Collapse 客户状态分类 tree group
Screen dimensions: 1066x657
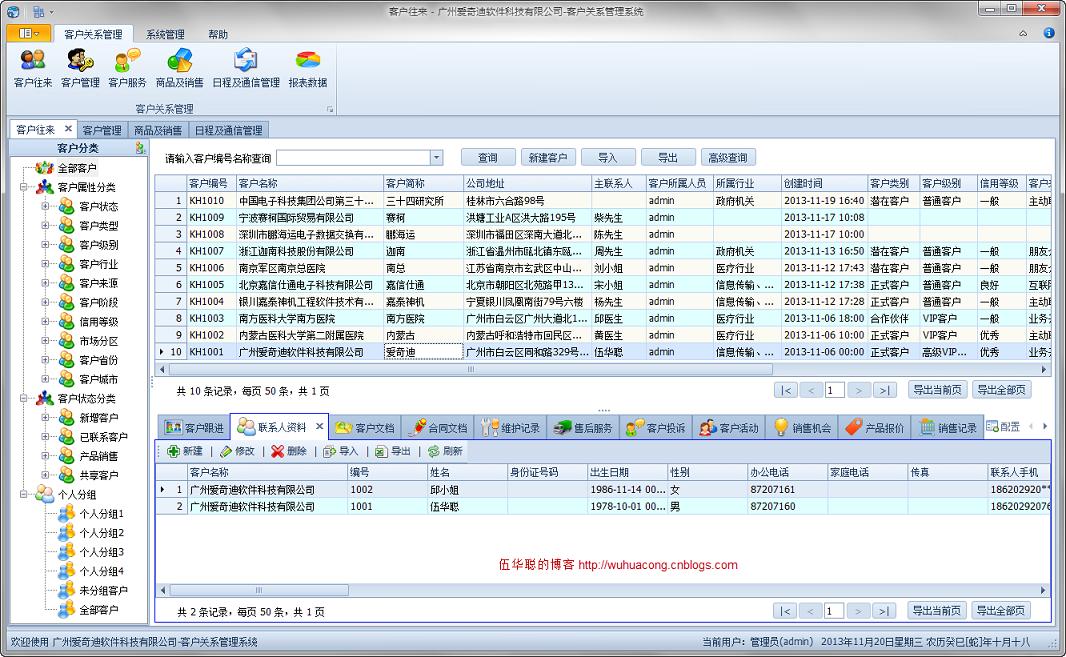coord(24,398)
